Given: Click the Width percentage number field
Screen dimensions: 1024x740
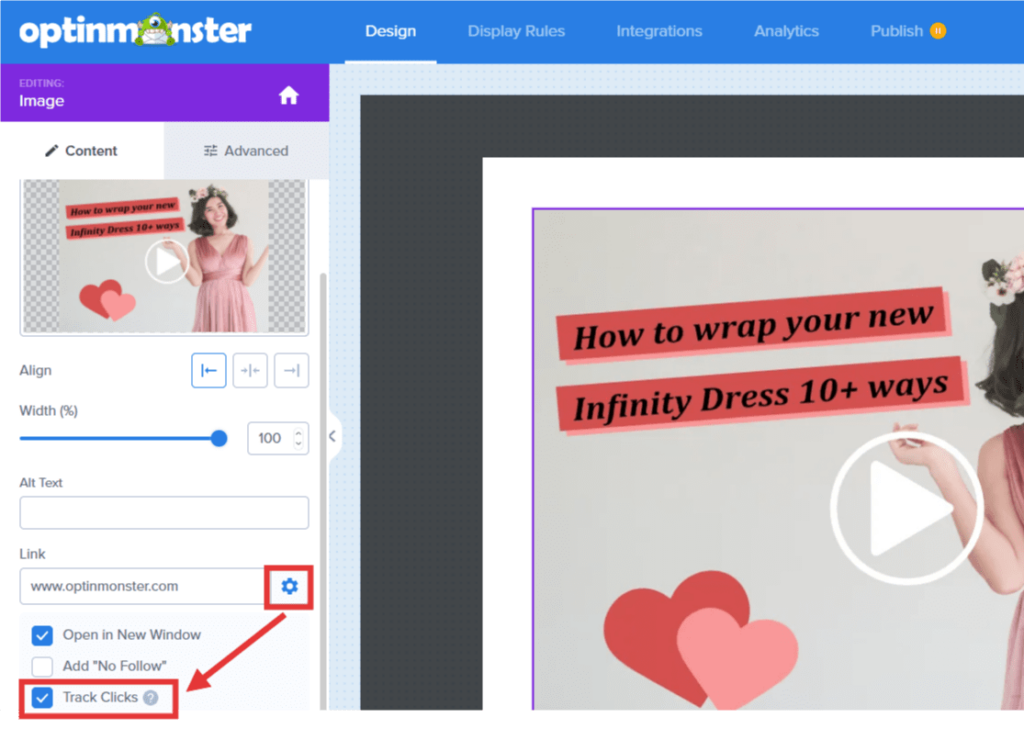Looking at the screenshot, I should [278, 438].
